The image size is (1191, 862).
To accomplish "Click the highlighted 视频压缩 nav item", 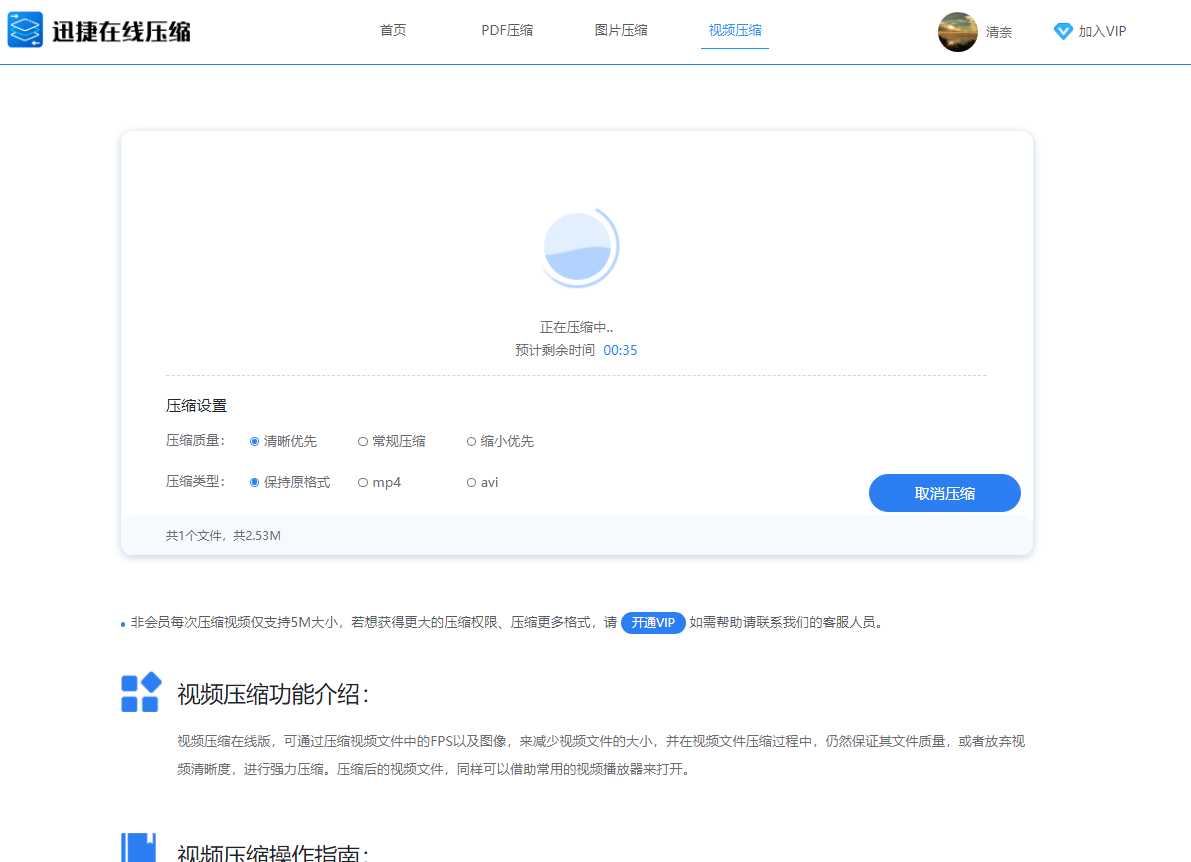I will point(734,31).
